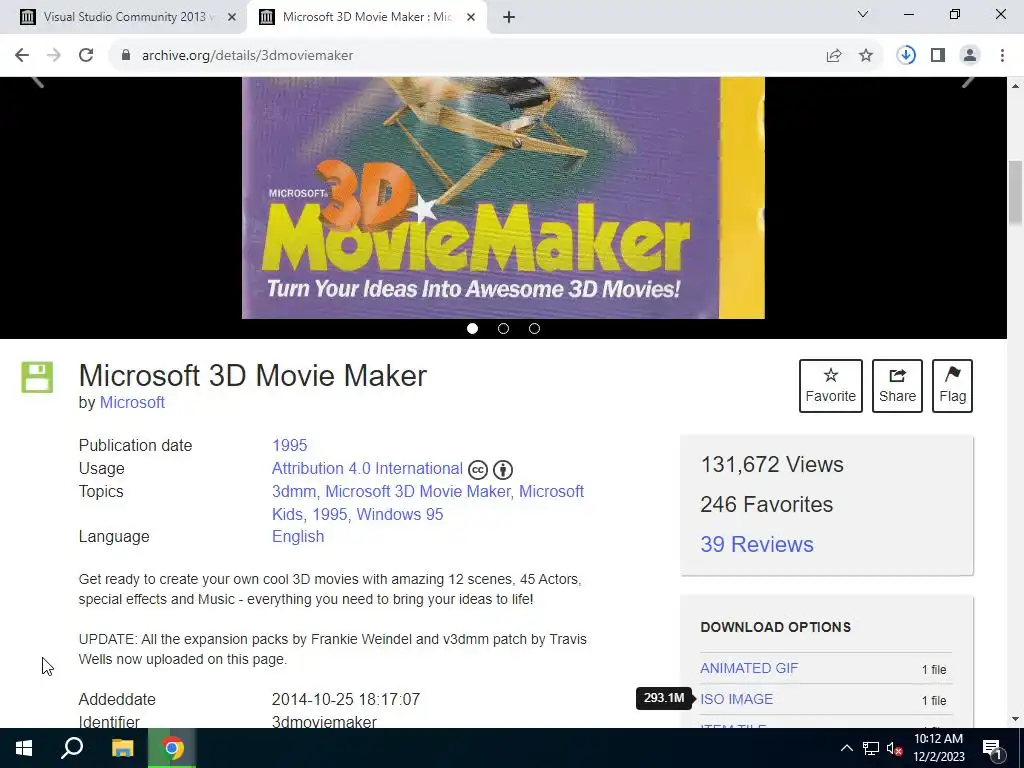1024x768 pixels.
Task: Click the 246 Favorites text
Action: tap(767, 504)
